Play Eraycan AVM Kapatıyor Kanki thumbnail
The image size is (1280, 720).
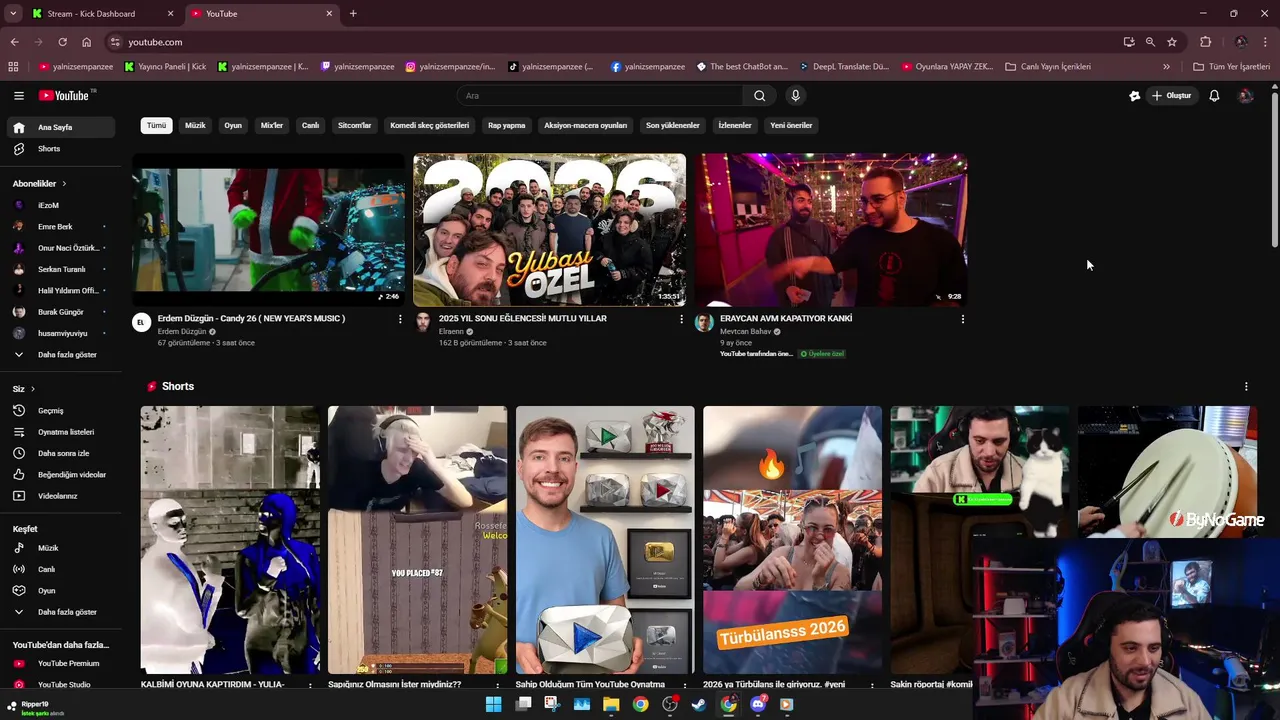coord(831,229)
